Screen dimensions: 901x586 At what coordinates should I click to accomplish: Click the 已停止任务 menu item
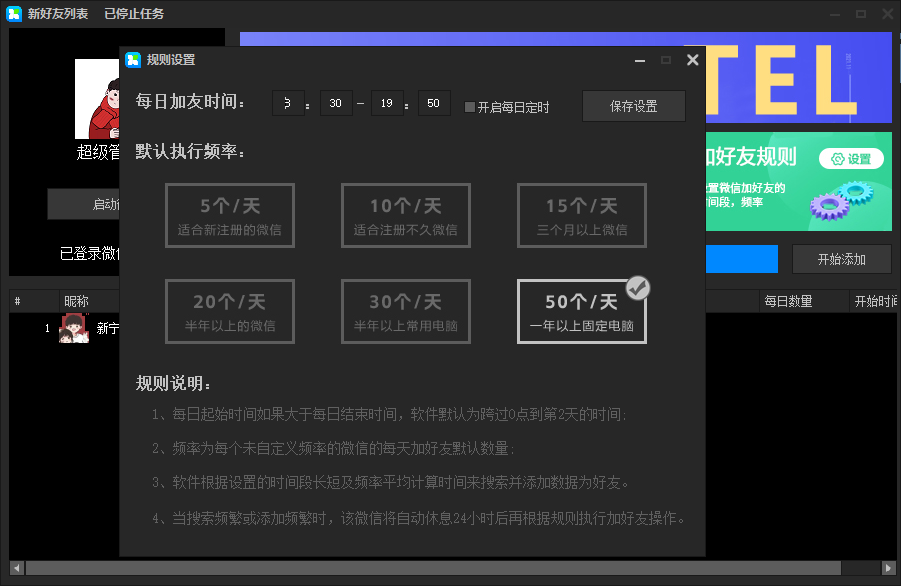132,14
